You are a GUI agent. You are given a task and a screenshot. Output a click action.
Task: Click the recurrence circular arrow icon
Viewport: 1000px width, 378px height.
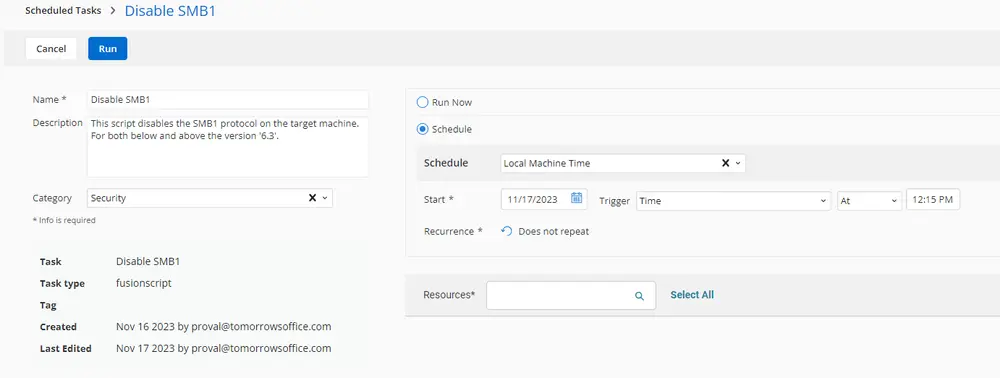pyautogui.click(x=506, y=231)
